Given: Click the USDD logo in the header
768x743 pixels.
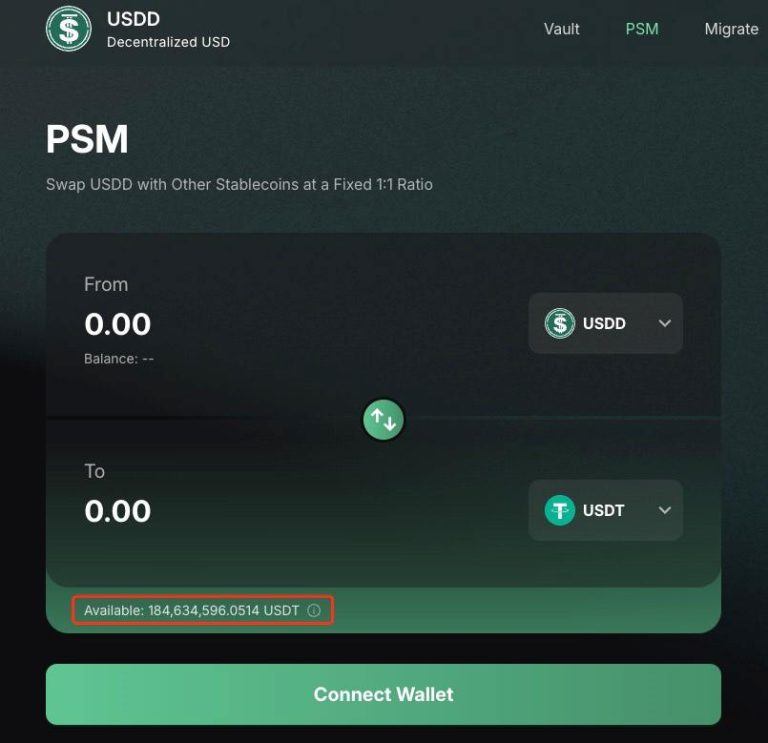Looking at the screenshot, I should tap(68, 28).
